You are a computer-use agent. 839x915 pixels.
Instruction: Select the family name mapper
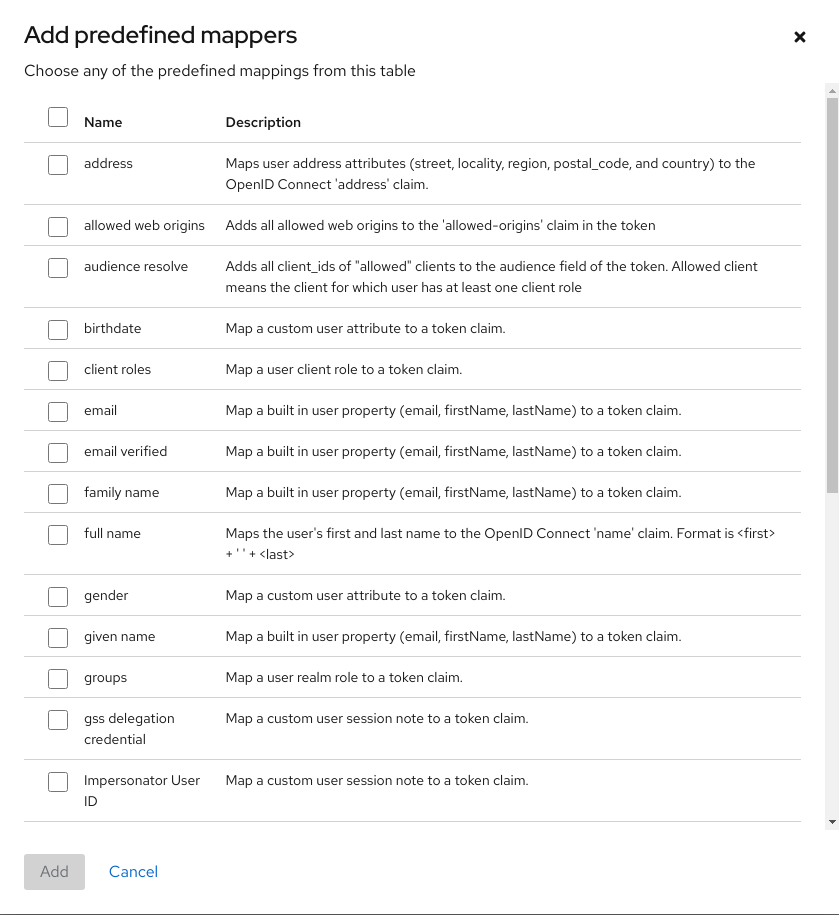[x=57, y=493]
